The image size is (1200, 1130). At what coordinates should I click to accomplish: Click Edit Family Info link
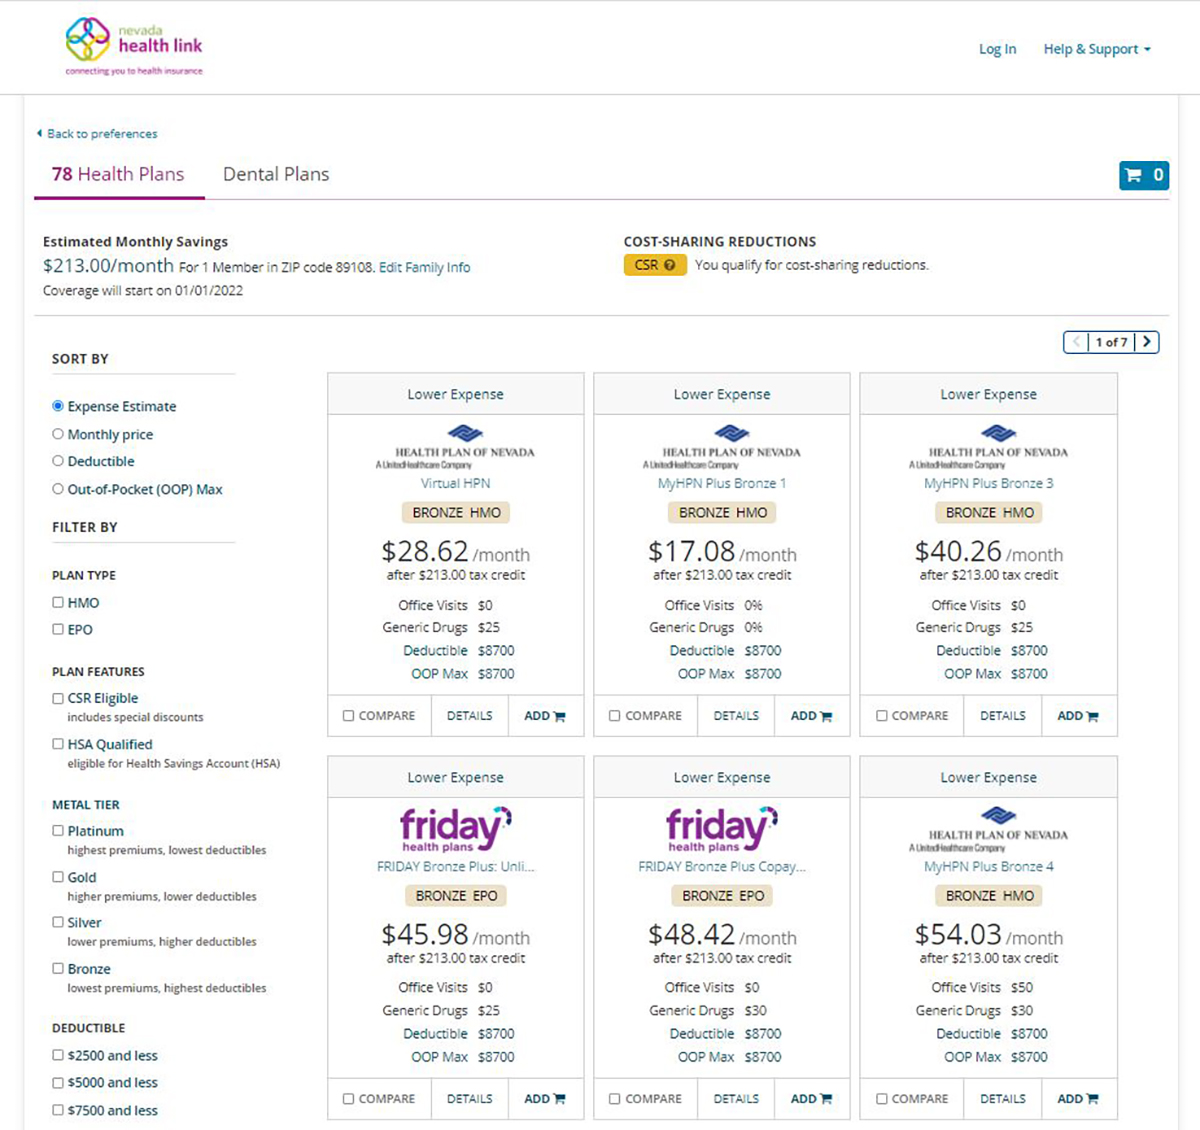424,267
